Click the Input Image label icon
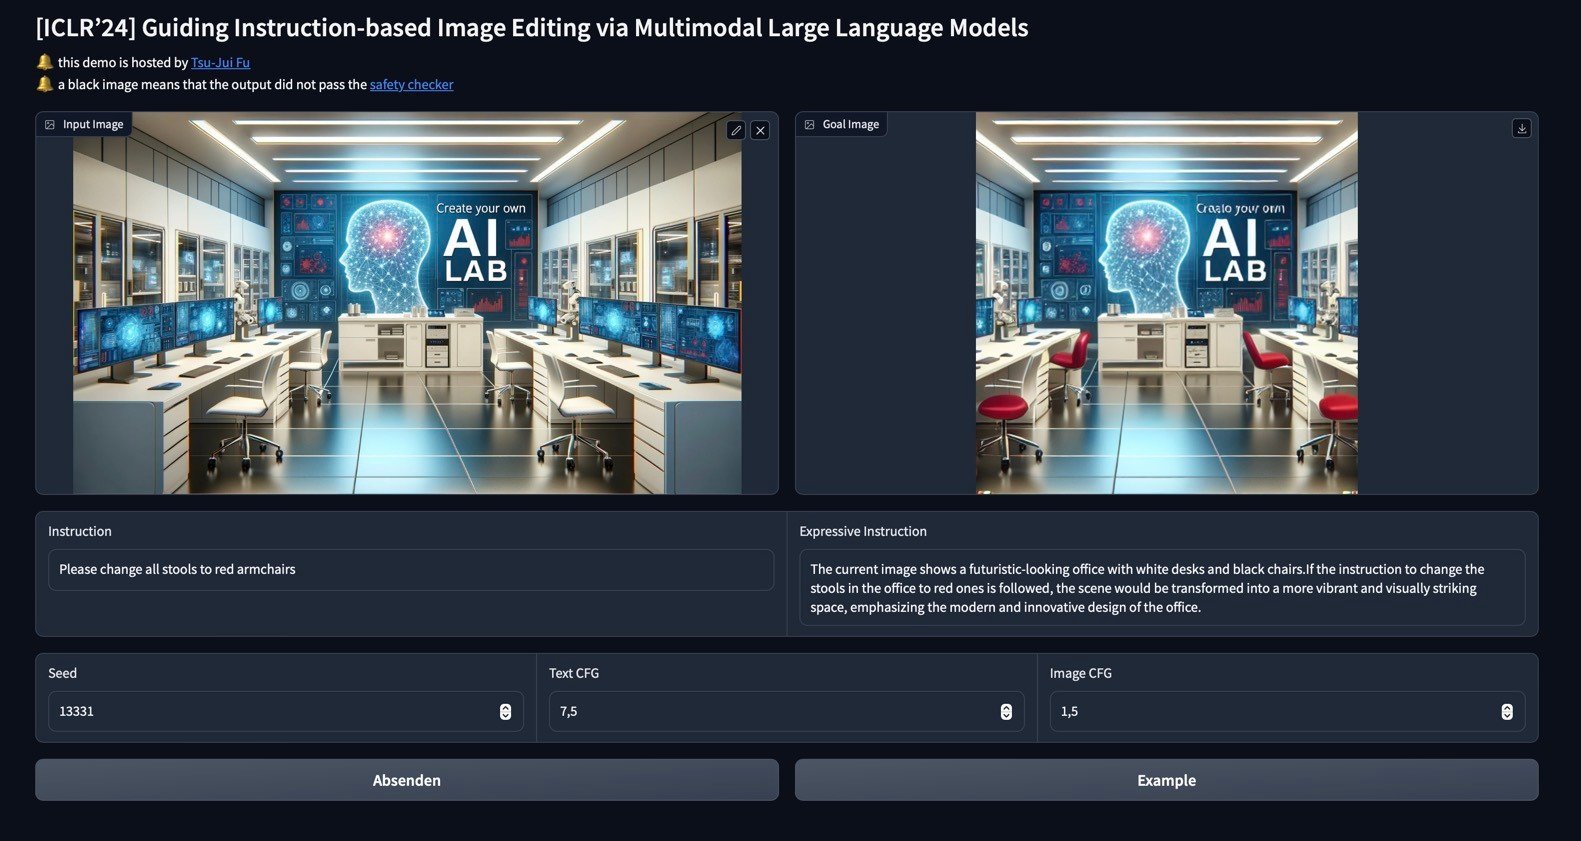 pos(50,124)
